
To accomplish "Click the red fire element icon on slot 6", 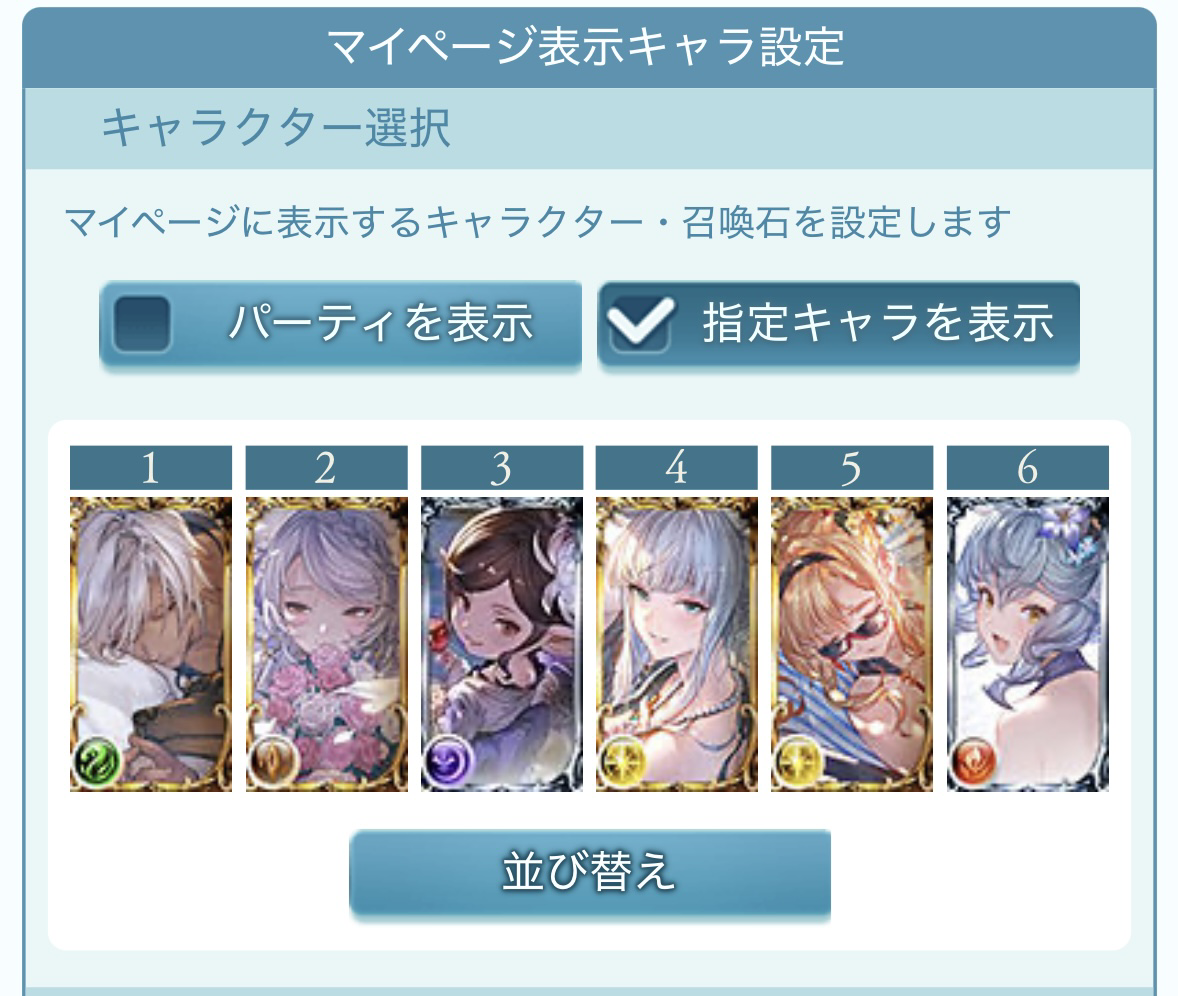I will click(x=974, y=762).
